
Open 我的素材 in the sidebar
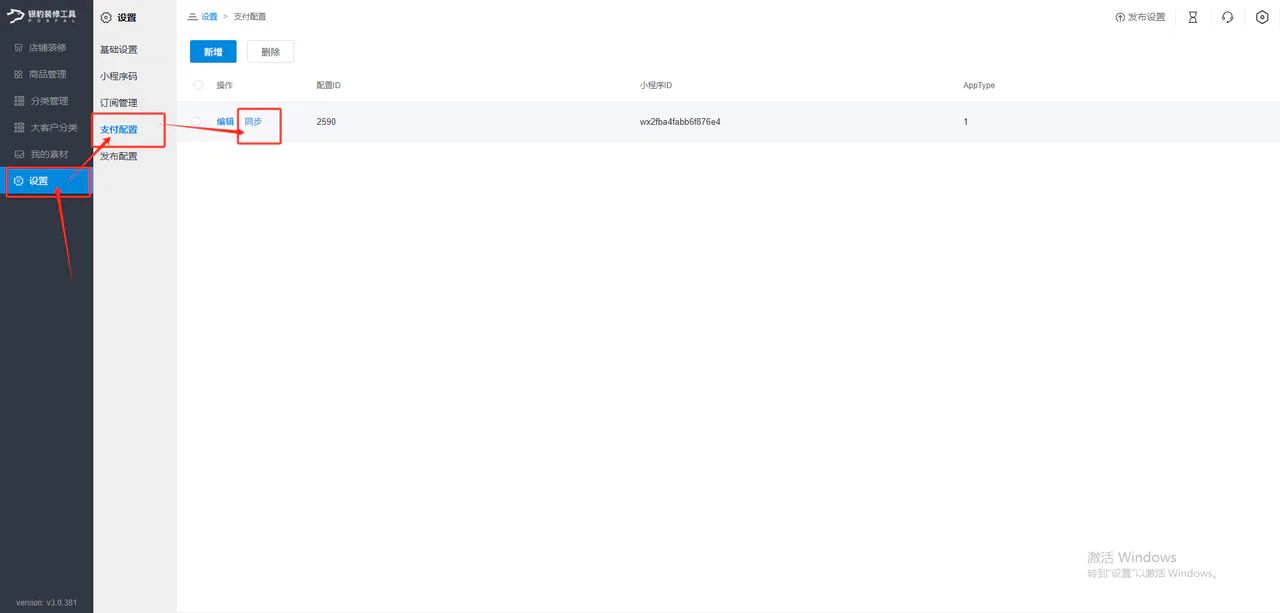46,154
